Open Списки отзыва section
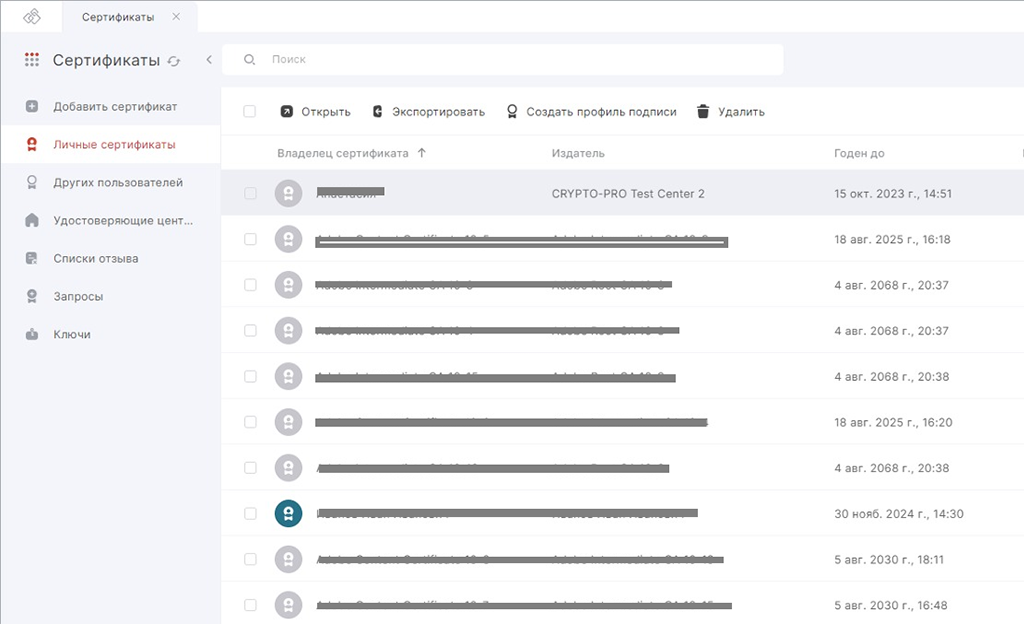1024x624 pixels. click(x=96, y=258)
